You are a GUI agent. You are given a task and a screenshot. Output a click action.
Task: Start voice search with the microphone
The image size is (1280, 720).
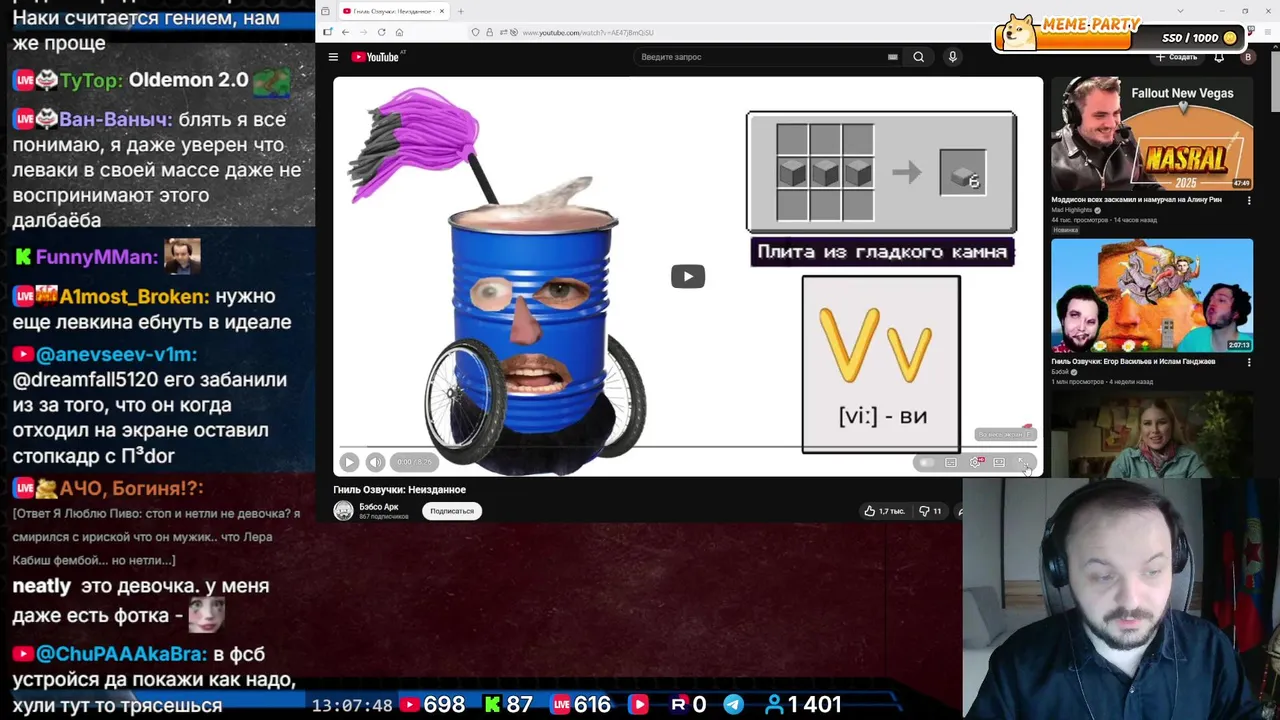coord(952,57)
